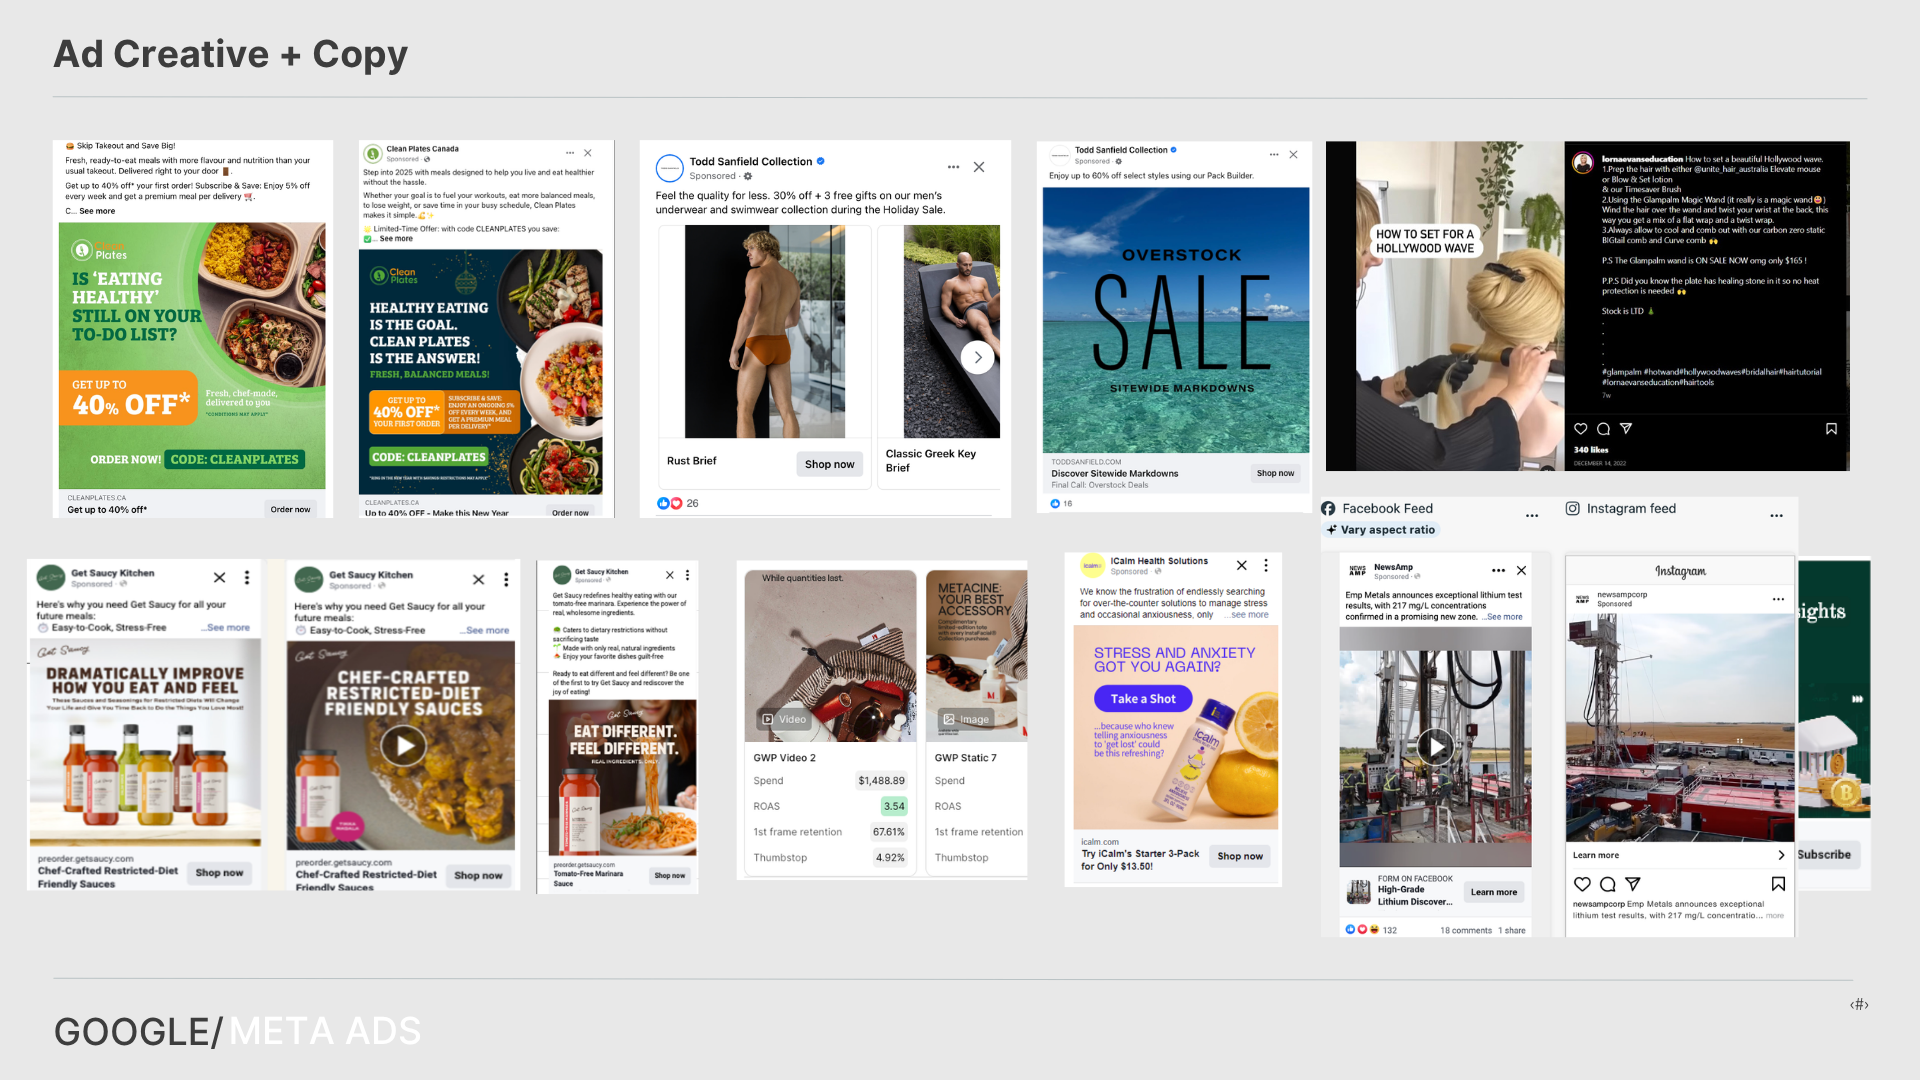
Task: Click Learn more on High-Grade Lithium Discovery
Action: pos(1493,892)
